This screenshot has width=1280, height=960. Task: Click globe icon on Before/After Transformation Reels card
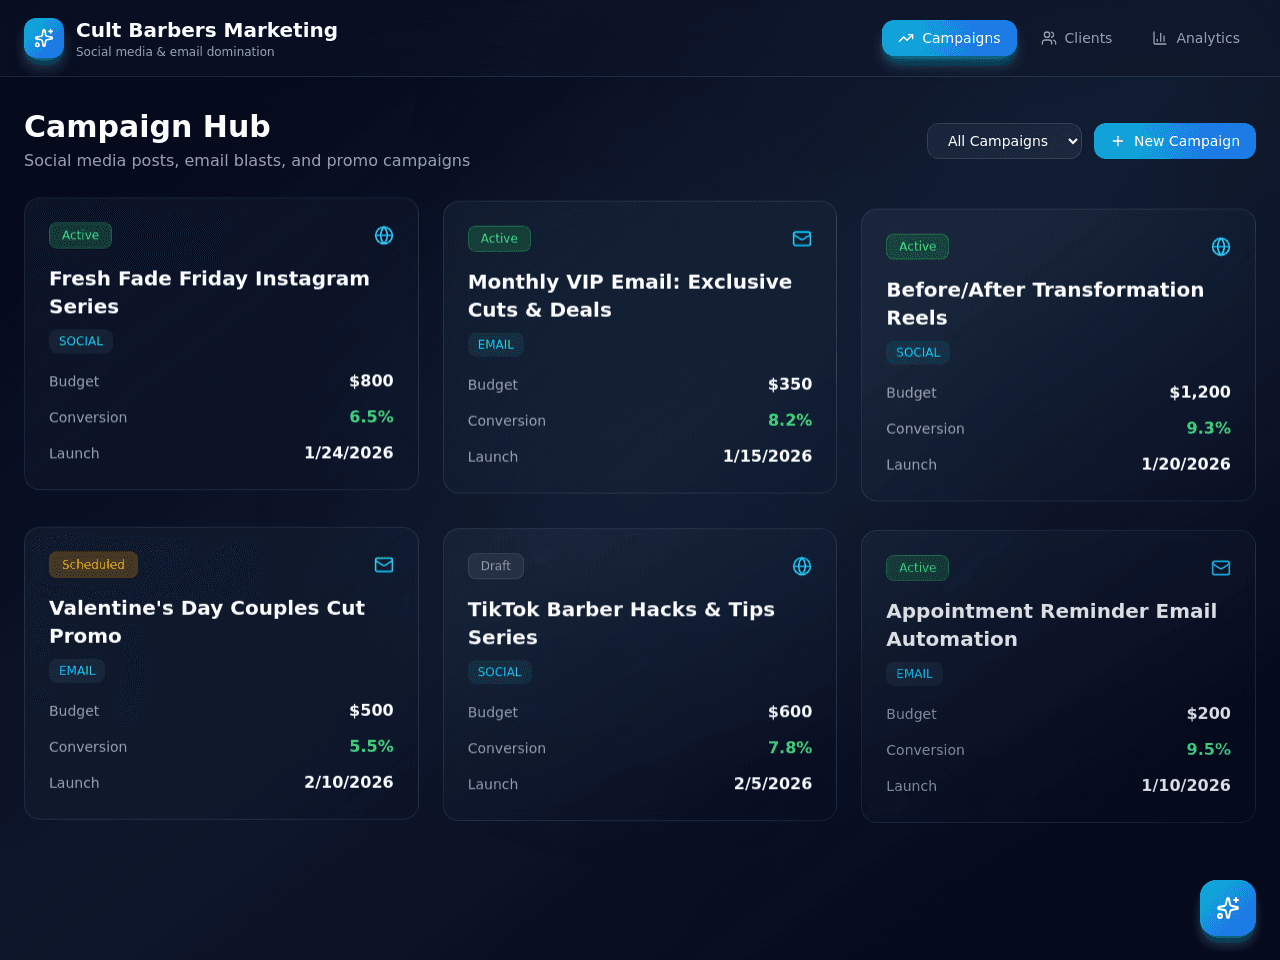click(1221, 247)
